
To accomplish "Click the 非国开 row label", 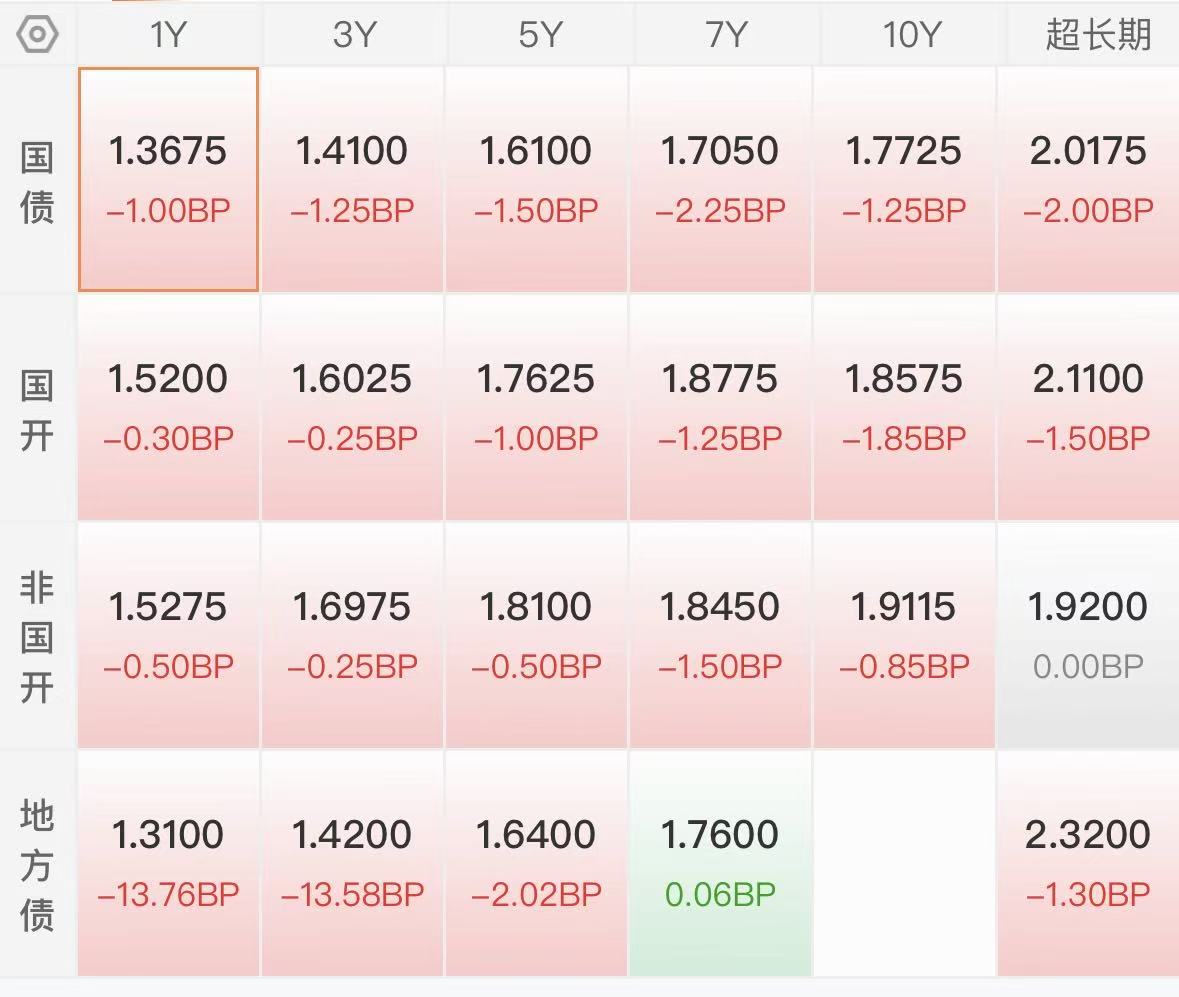I will point(37,637).
